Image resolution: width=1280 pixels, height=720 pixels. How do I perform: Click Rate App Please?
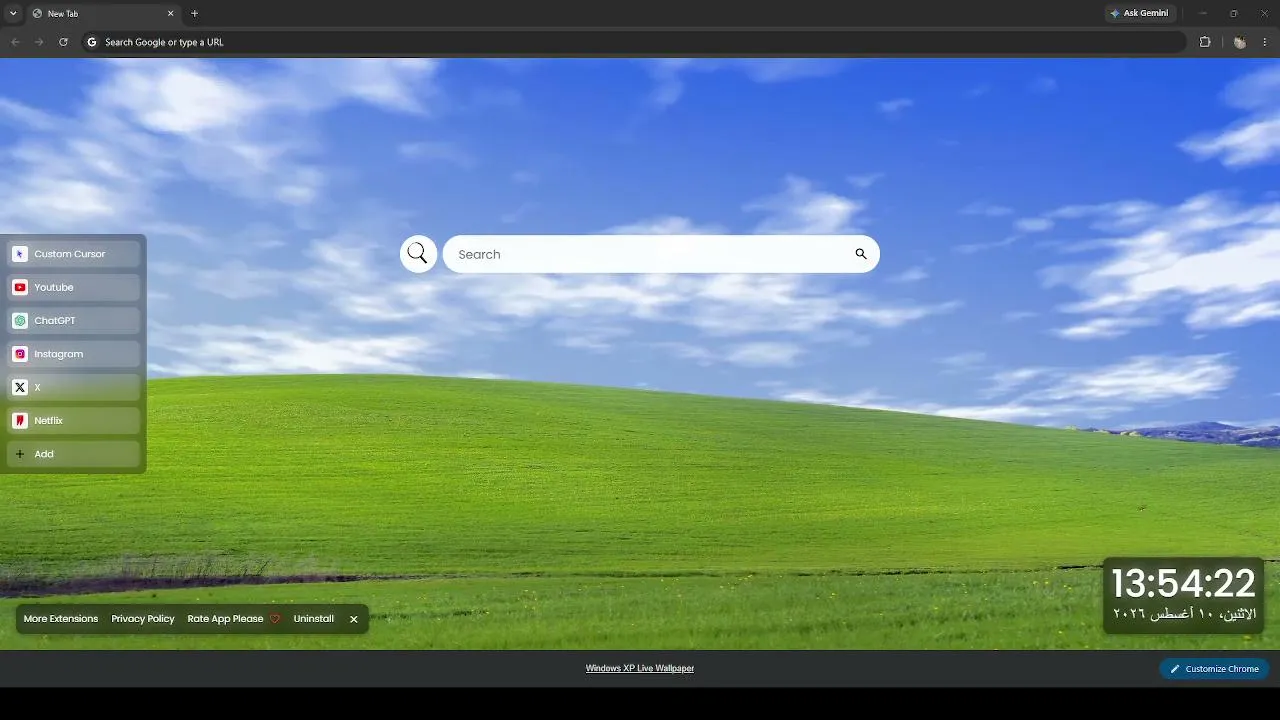(234, 619)
